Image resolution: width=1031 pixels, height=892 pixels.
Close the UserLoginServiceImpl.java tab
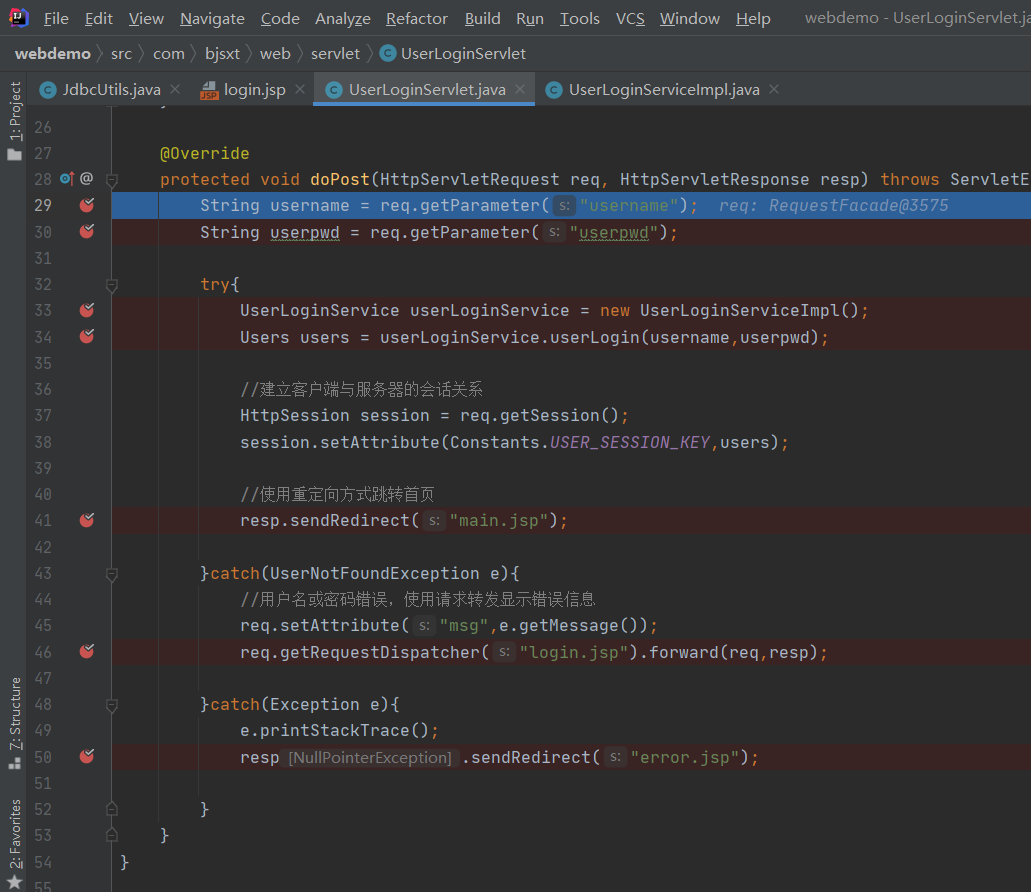[x=774, y=89]
